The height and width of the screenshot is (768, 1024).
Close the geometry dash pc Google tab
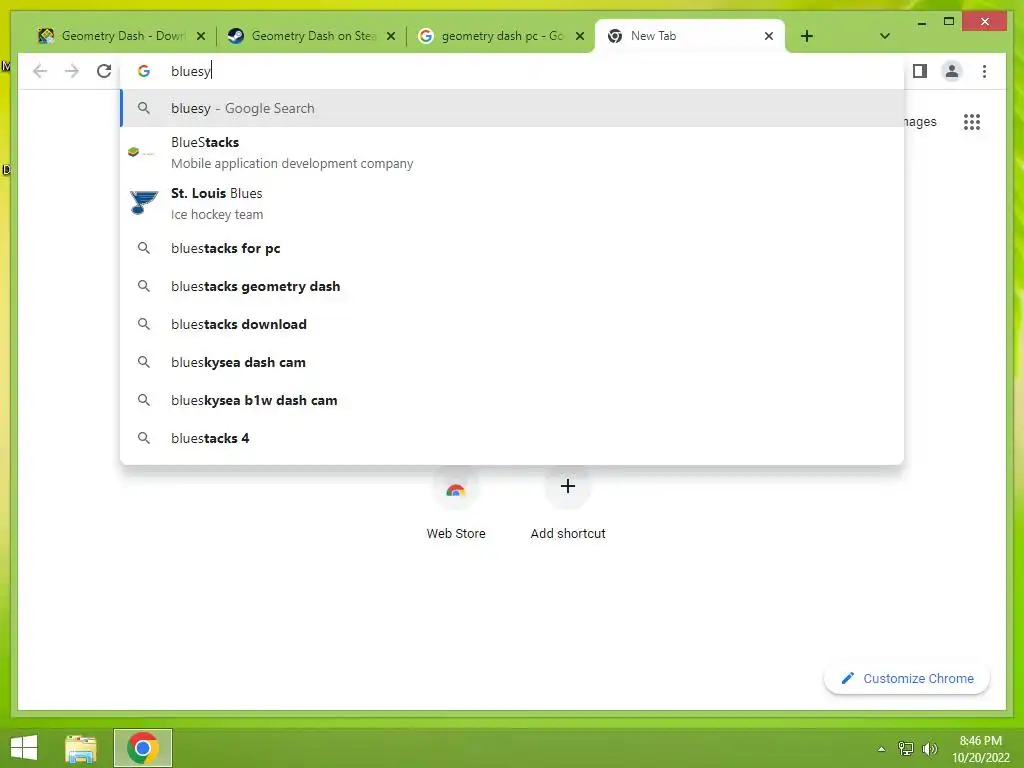tap(579, 36)
